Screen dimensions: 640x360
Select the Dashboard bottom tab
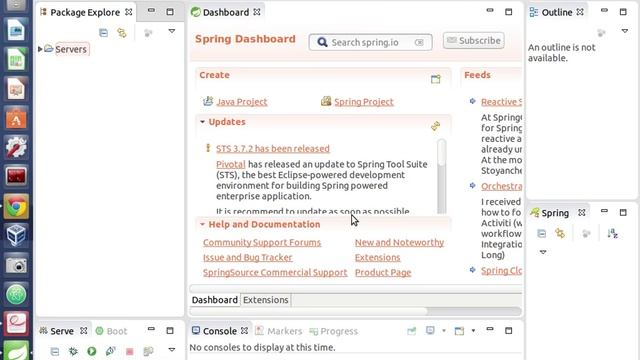click(x=215, y=300)
